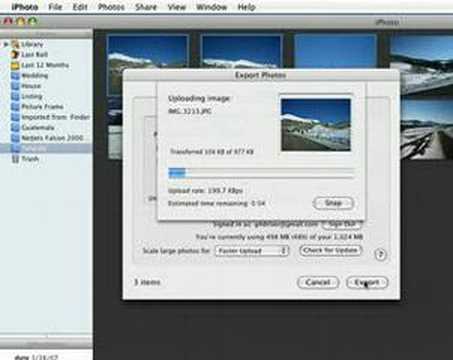Open the Help menu
This screenshot has height=360, width=453.
coord(246,7)
